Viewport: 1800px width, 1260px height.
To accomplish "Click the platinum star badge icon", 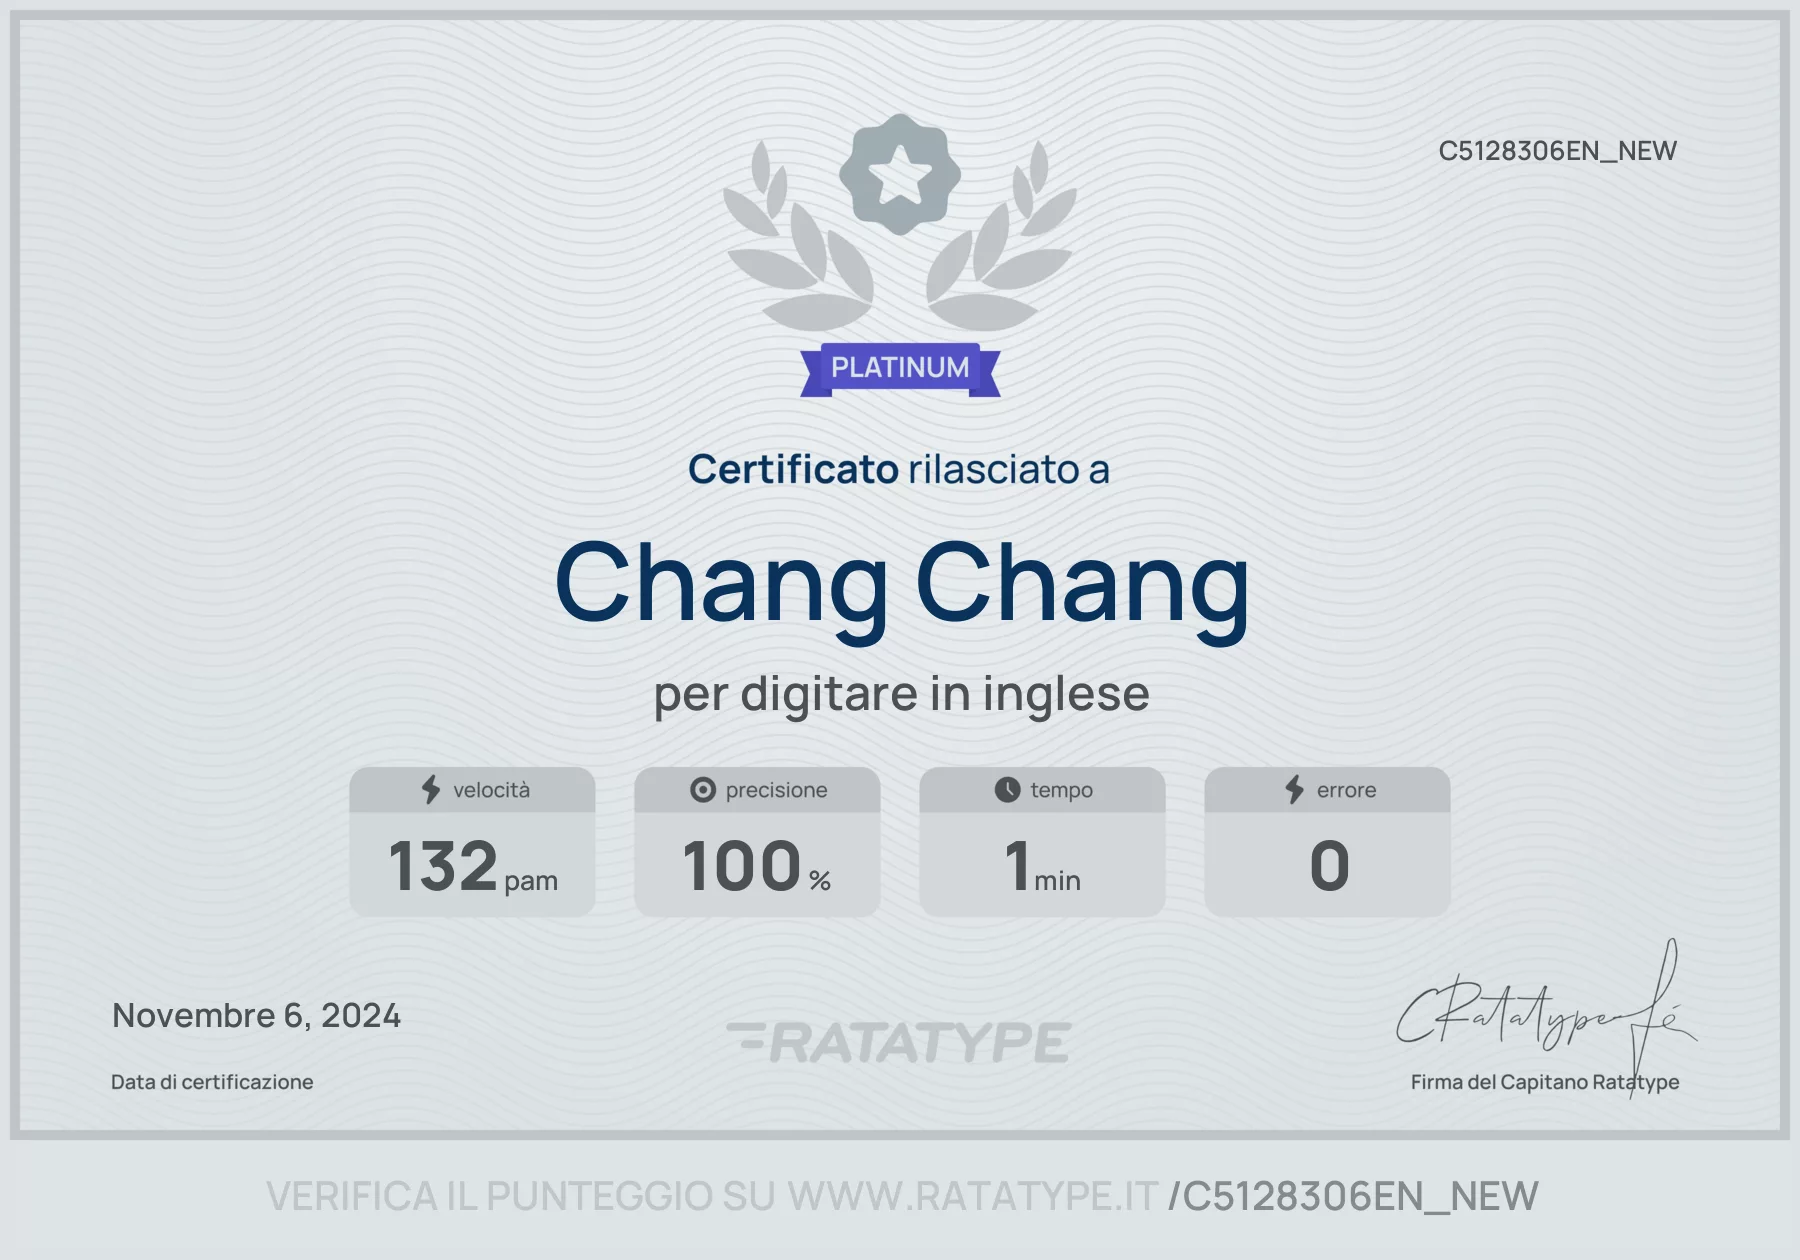I will (x=900, y=175).
